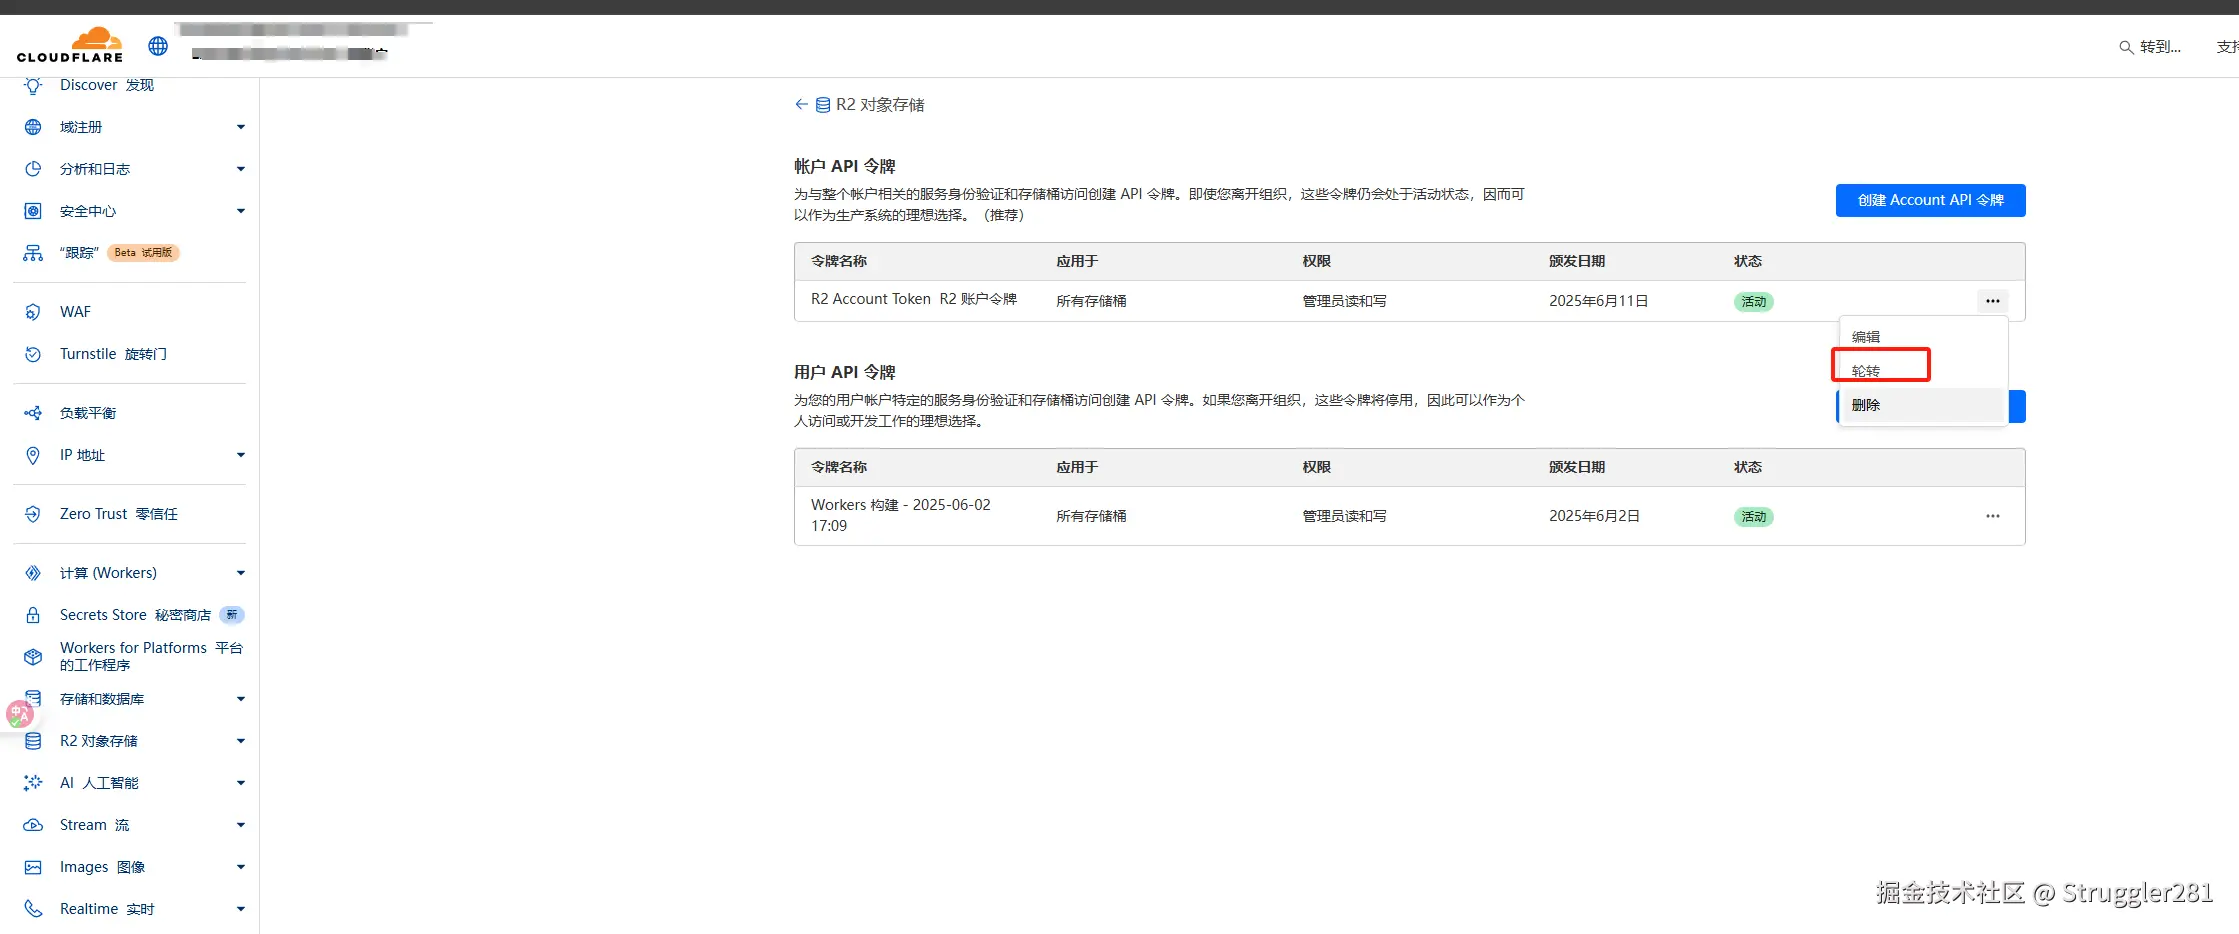
Task: Open the WAF sidebar link
Action: 75,312
